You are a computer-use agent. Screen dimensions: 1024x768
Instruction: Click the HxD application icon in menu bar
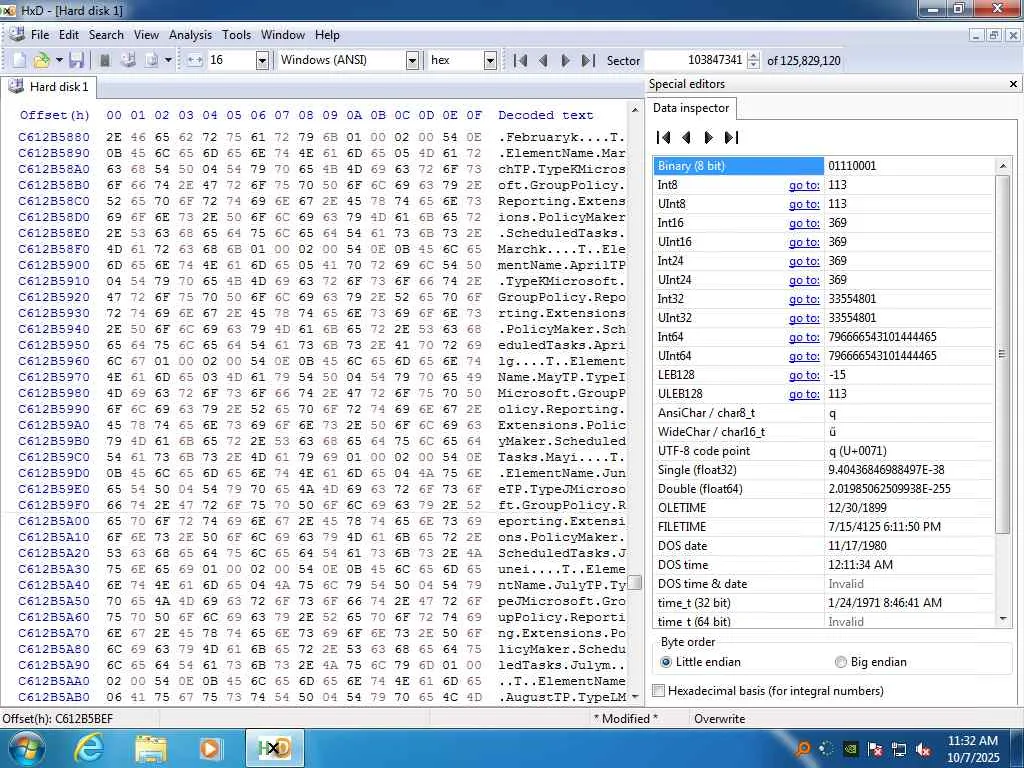[17, 35]
